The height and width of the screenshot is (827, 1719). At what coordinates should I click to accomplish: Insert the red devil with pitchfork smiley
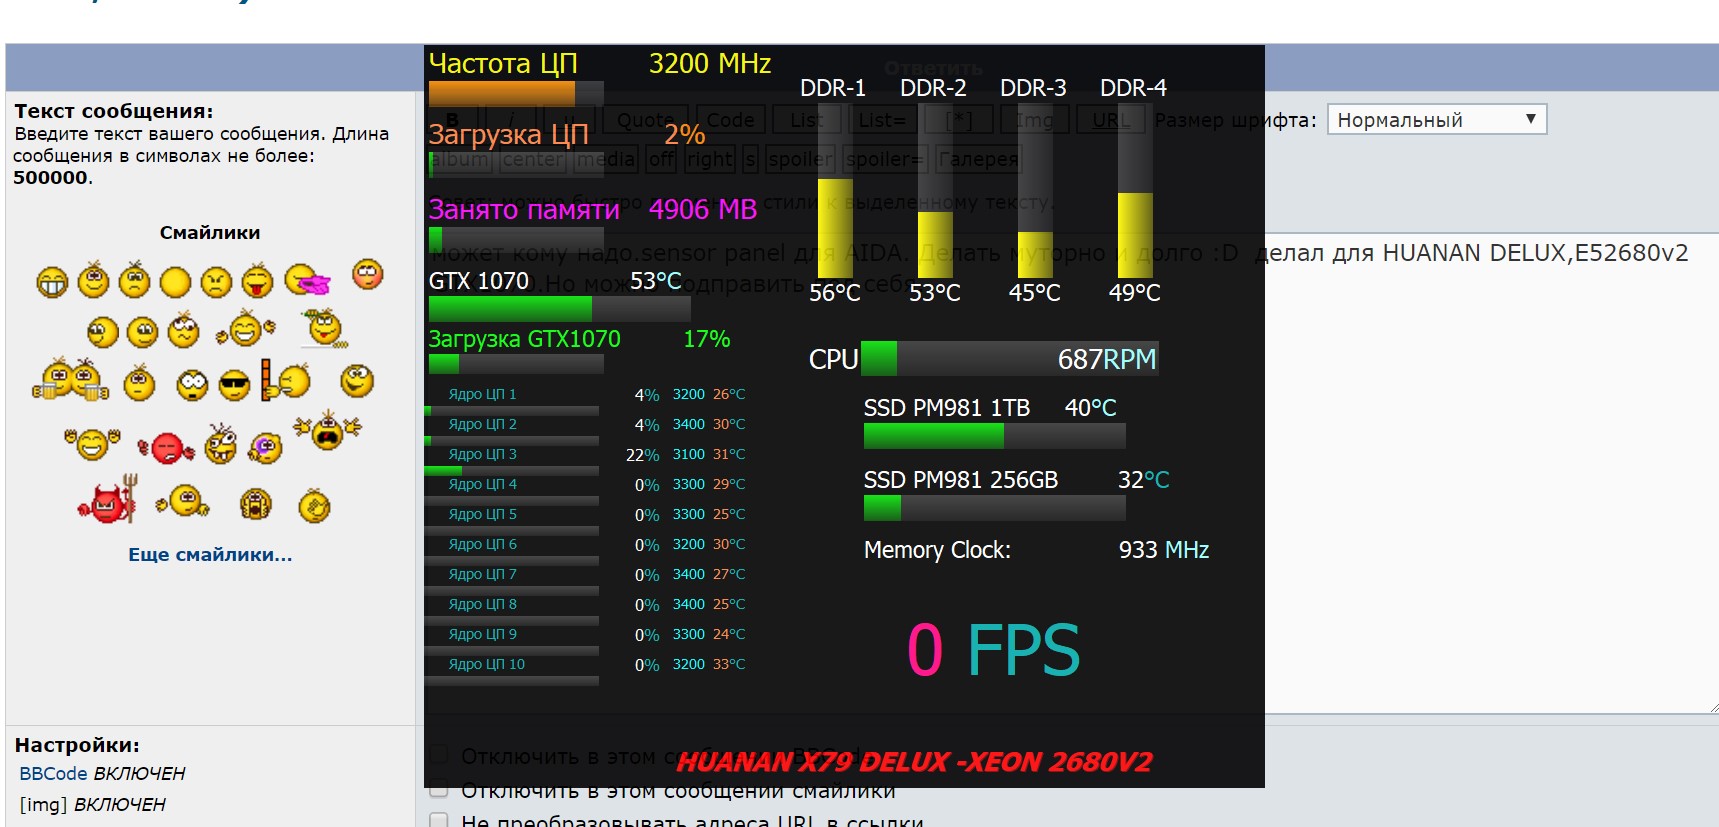(x=108, y=500)
